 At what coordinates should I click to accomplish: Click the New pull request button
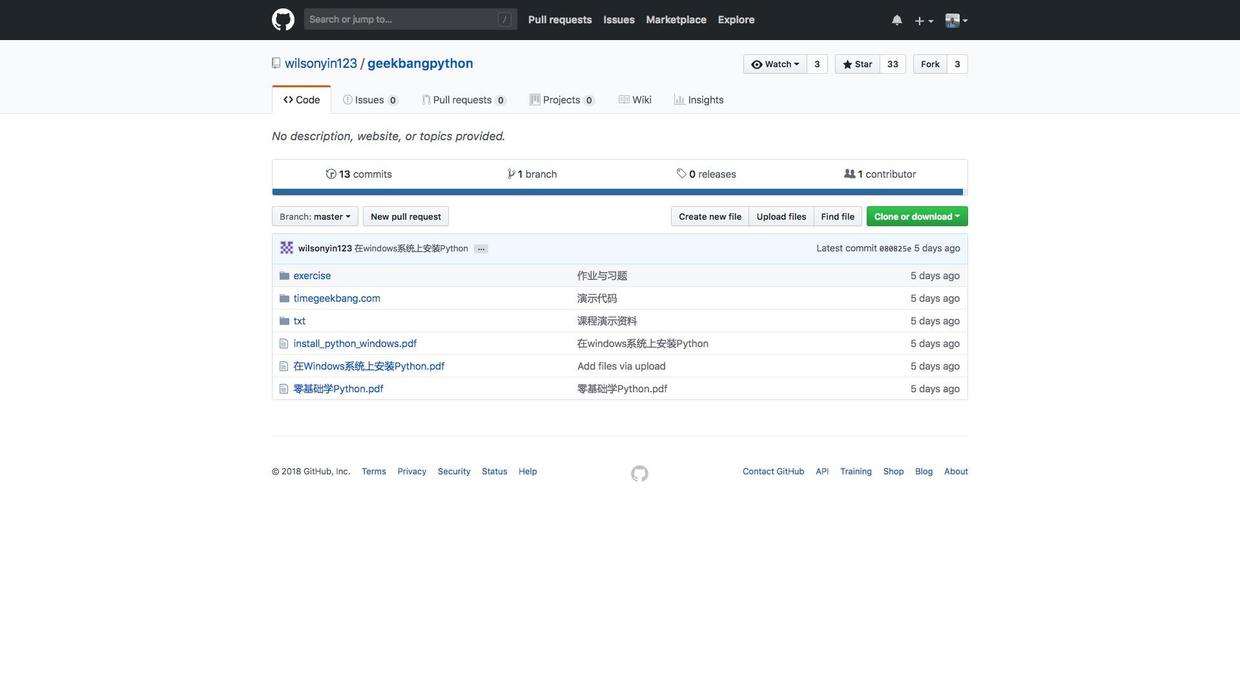(406, 216)
